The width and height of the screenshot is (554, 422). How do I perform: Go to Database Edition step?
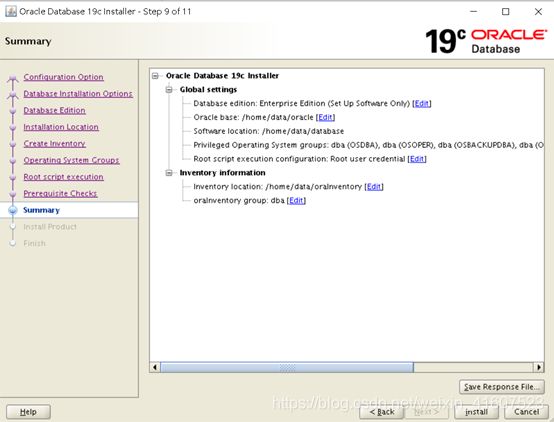(x=54, y=110)
